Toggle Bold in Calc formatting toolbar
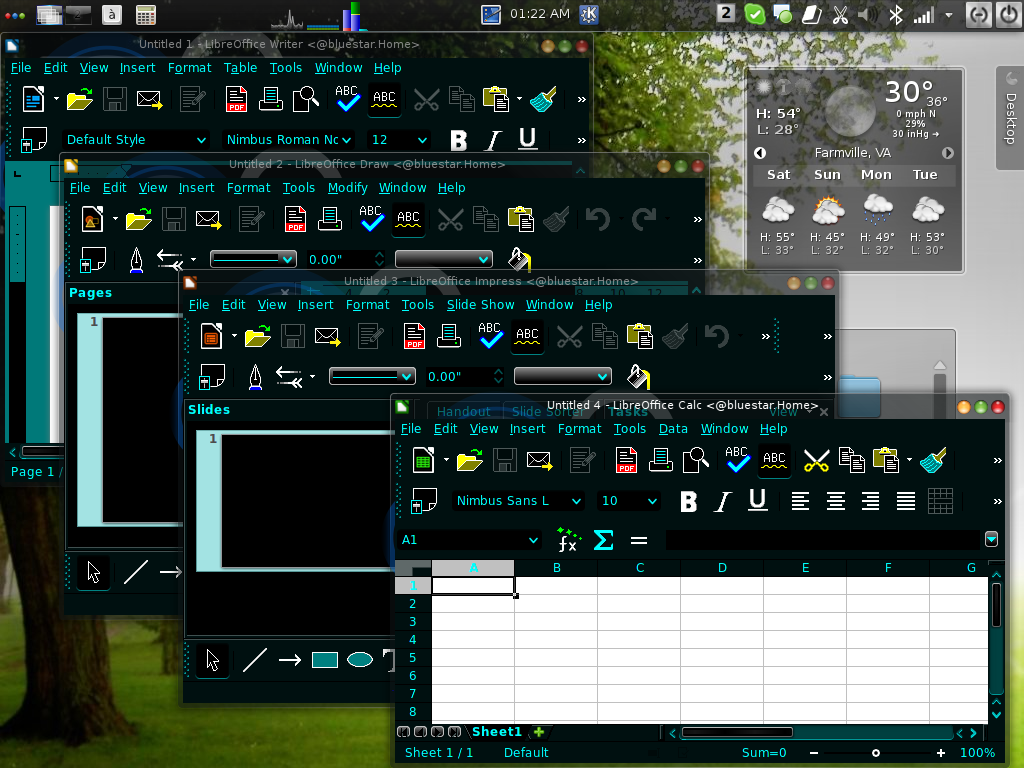The image size is (1024, 768). pyautogui.click(x=688, y=502)
